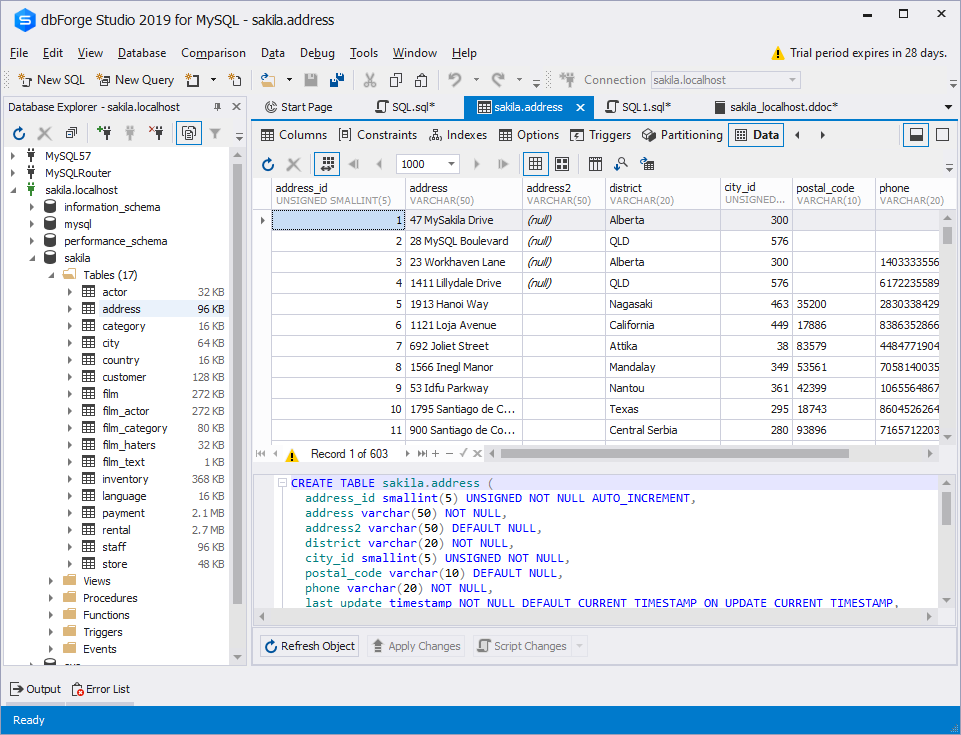Open the Database menu
The image size is (961, 735).
[142, 53]
